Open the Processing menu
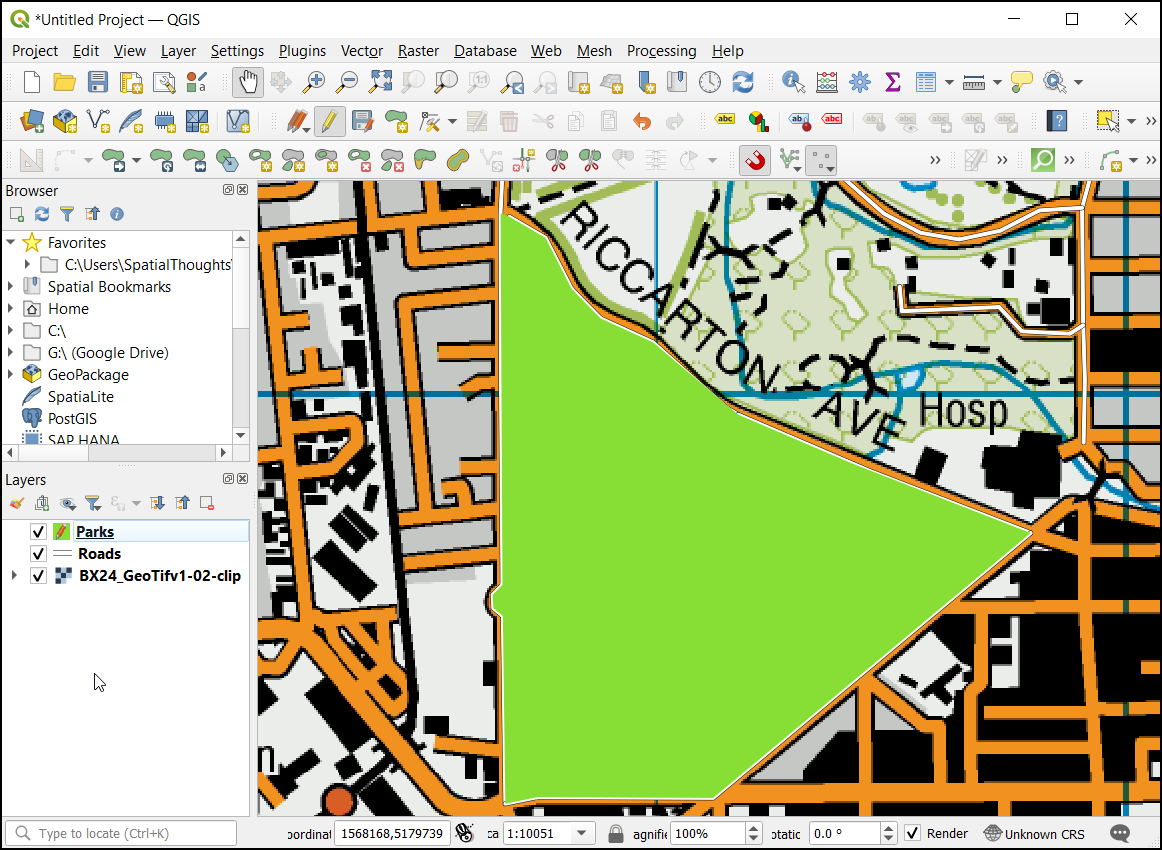This screenshot has height=850, width=1162. tap(661, 51)
